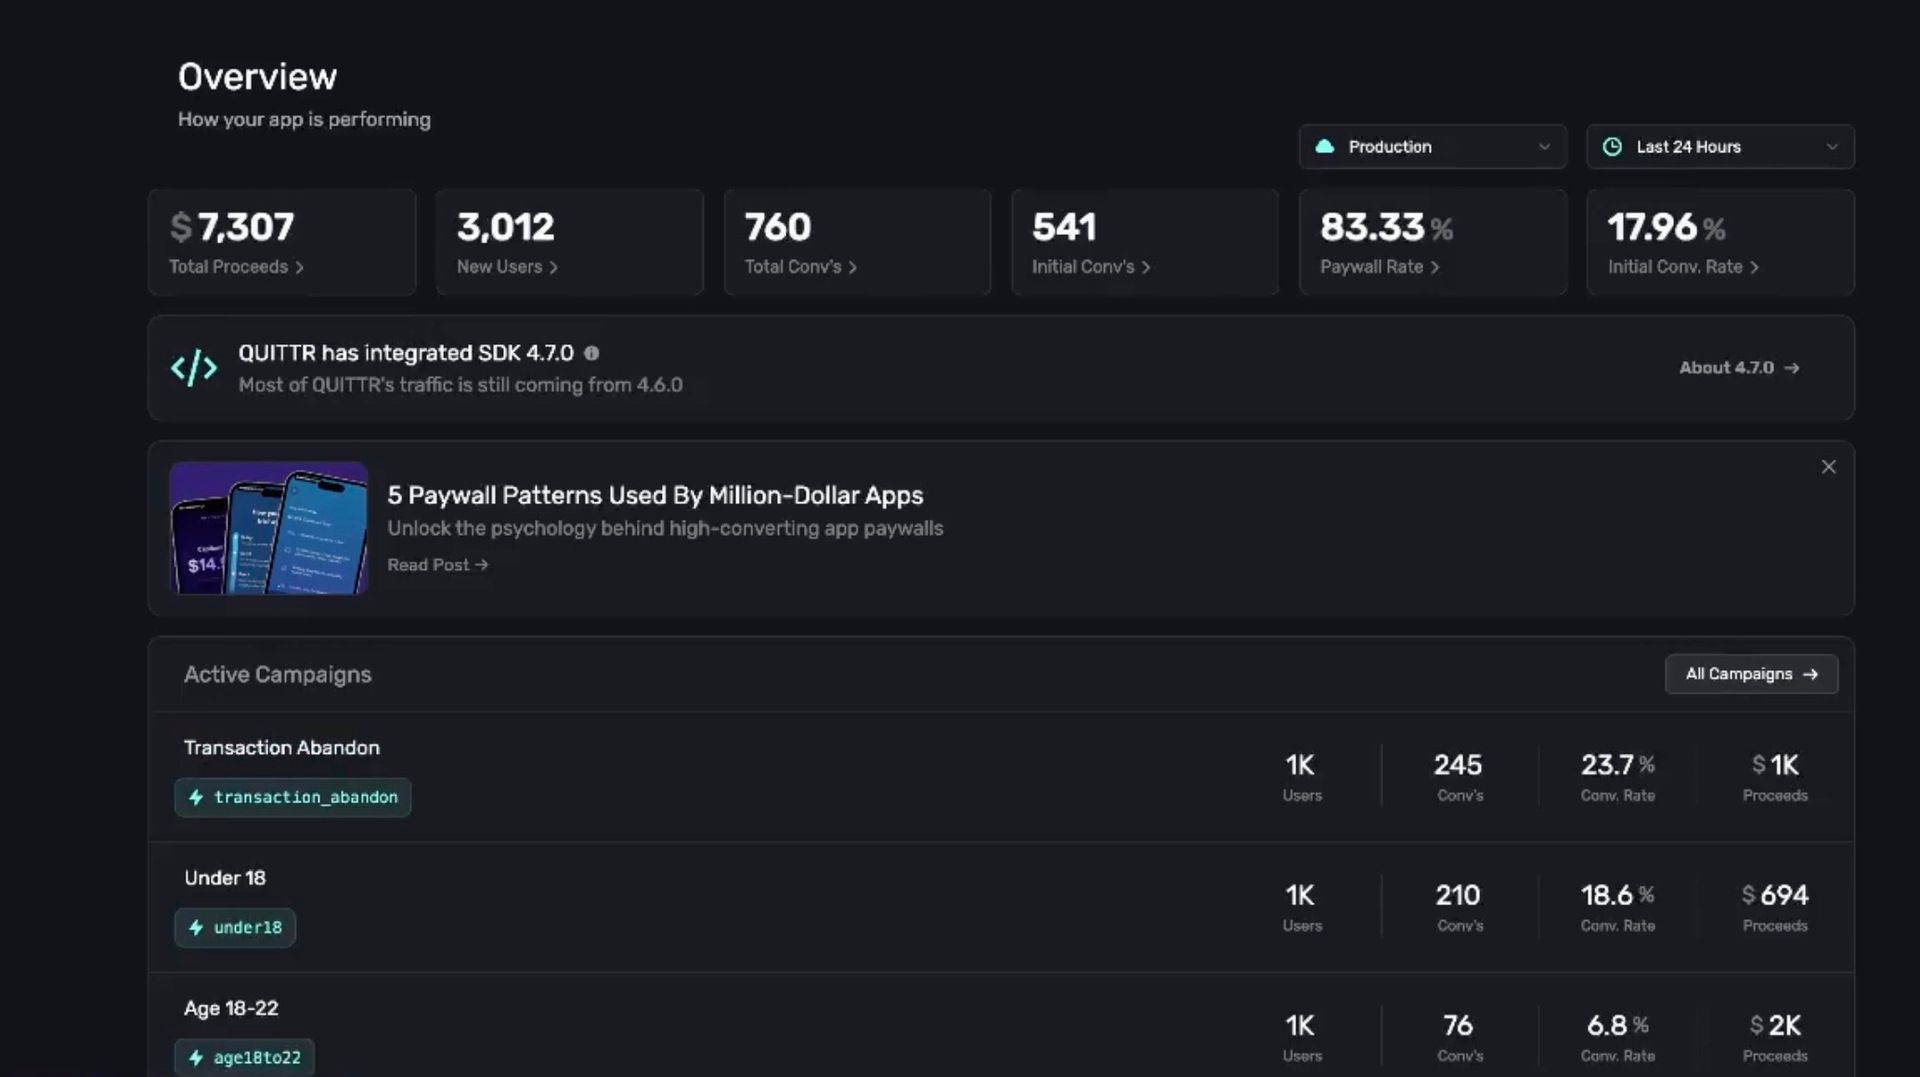This screenshot has width=1920, height=1077.
Task: Click the clock icon beside Last 24 Hours
Action: (x=1612, y=147)
